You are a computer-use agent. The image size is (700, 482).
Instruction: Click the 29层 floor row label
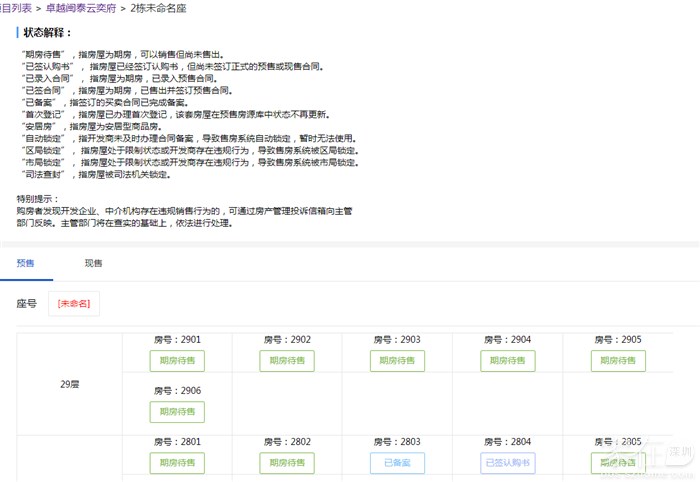(70, 382)
